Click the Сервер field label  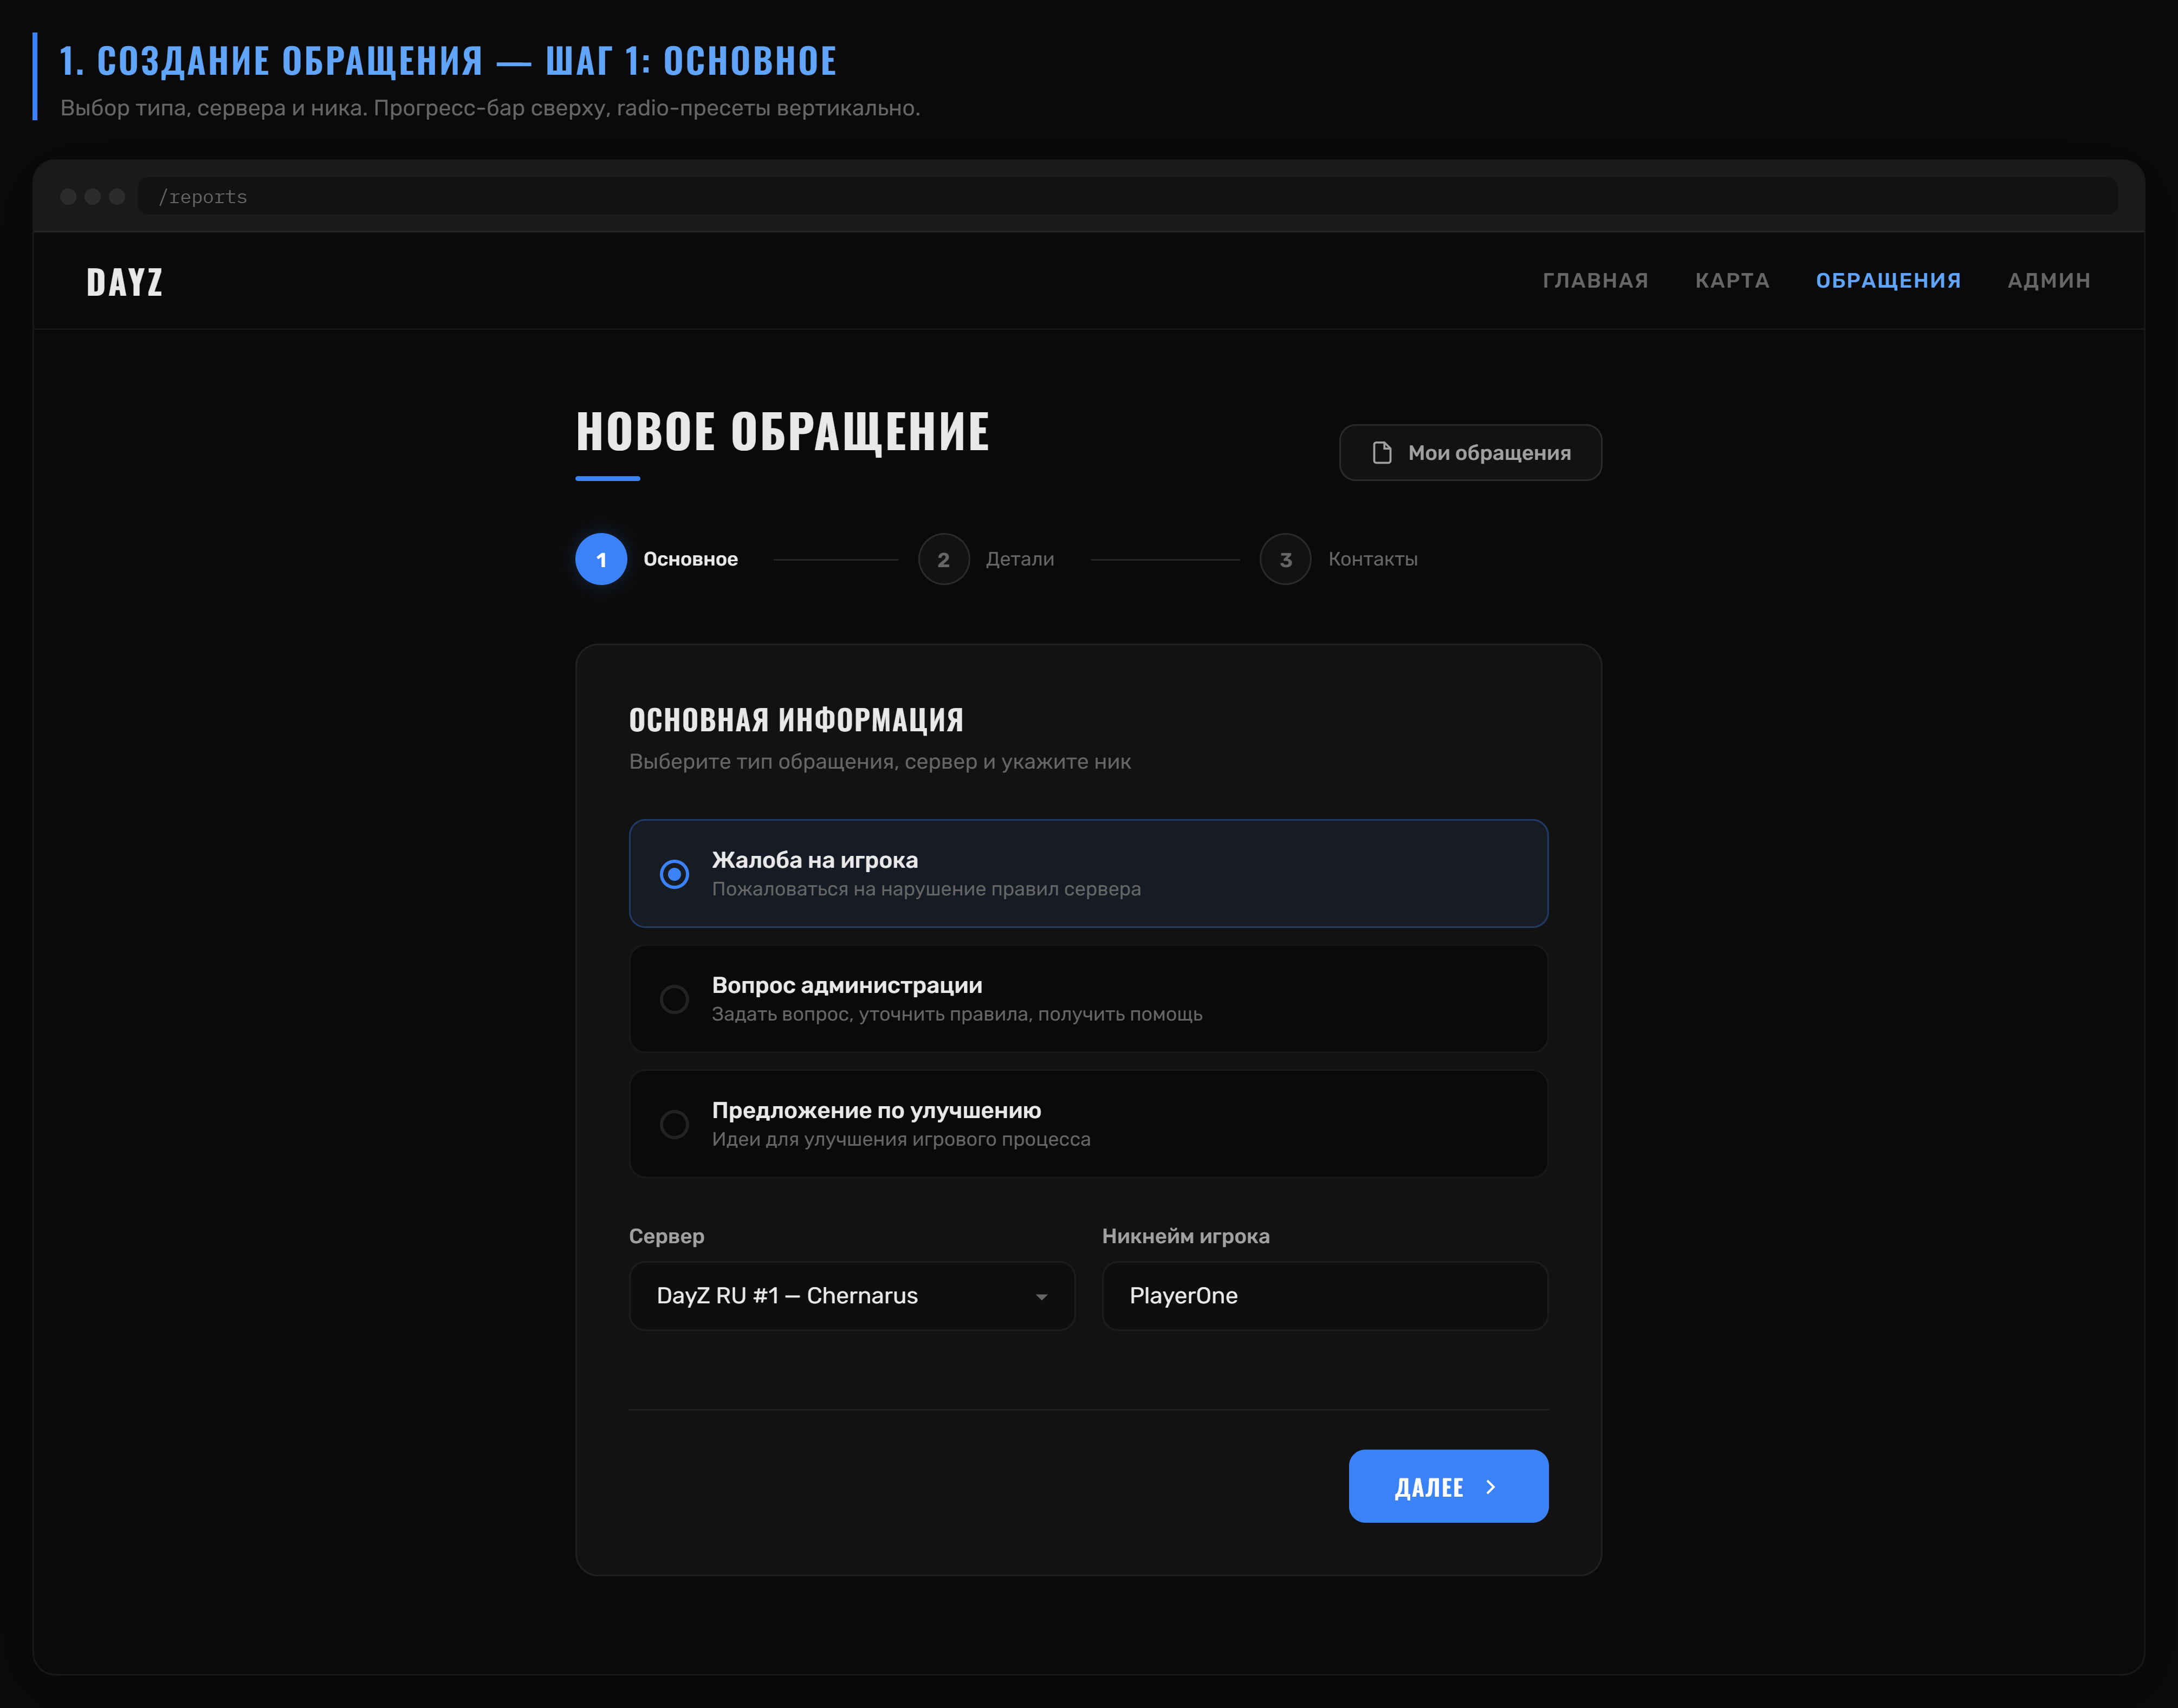click(666, 1236)
